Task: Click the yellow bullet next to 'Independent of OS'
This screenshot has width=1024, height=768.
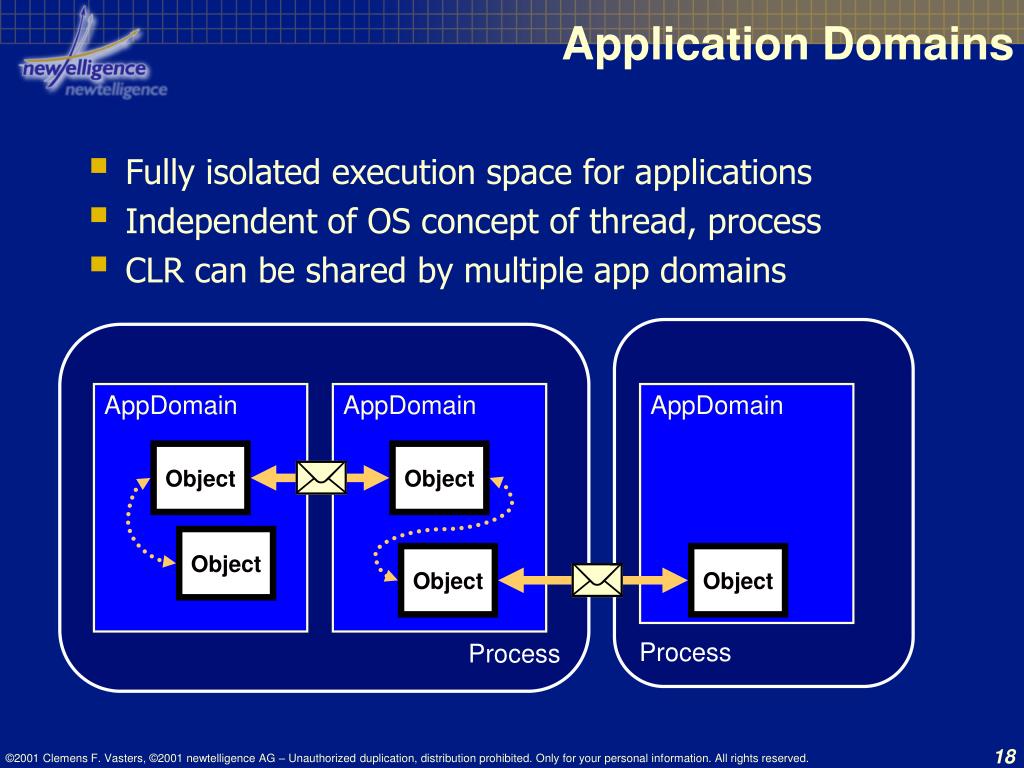Action: click(x=99, y=214)
